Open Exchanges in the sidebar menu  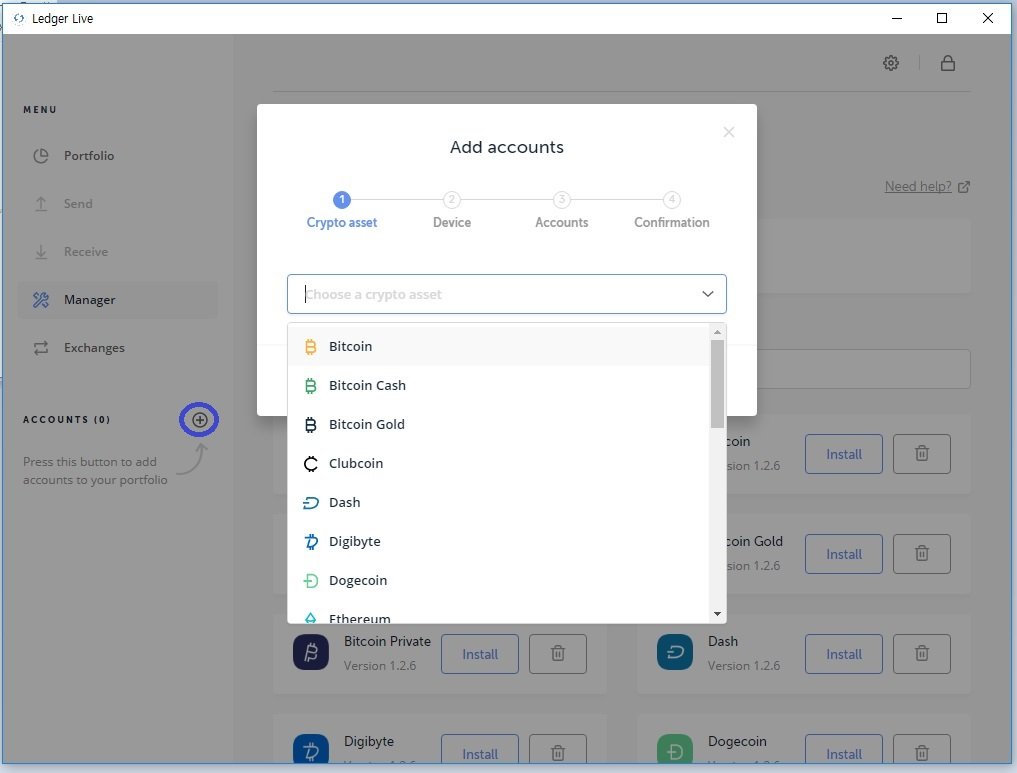(x=117, y=348)
